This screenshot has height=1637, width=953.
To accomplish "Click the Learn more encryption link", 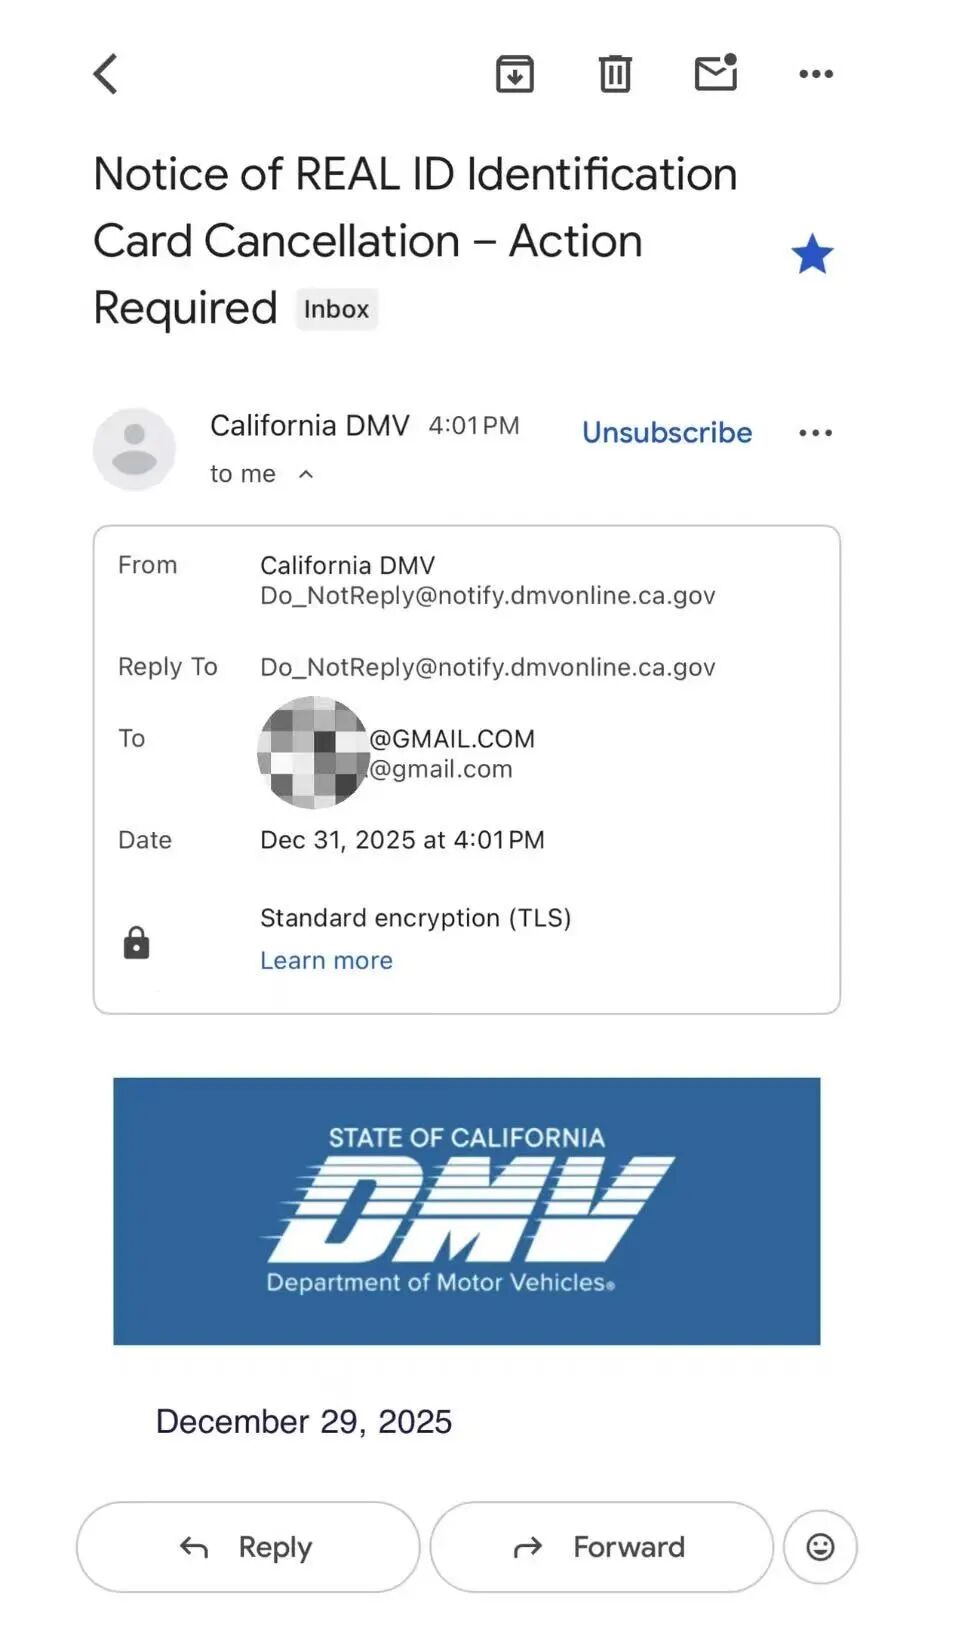I will 326,961.
